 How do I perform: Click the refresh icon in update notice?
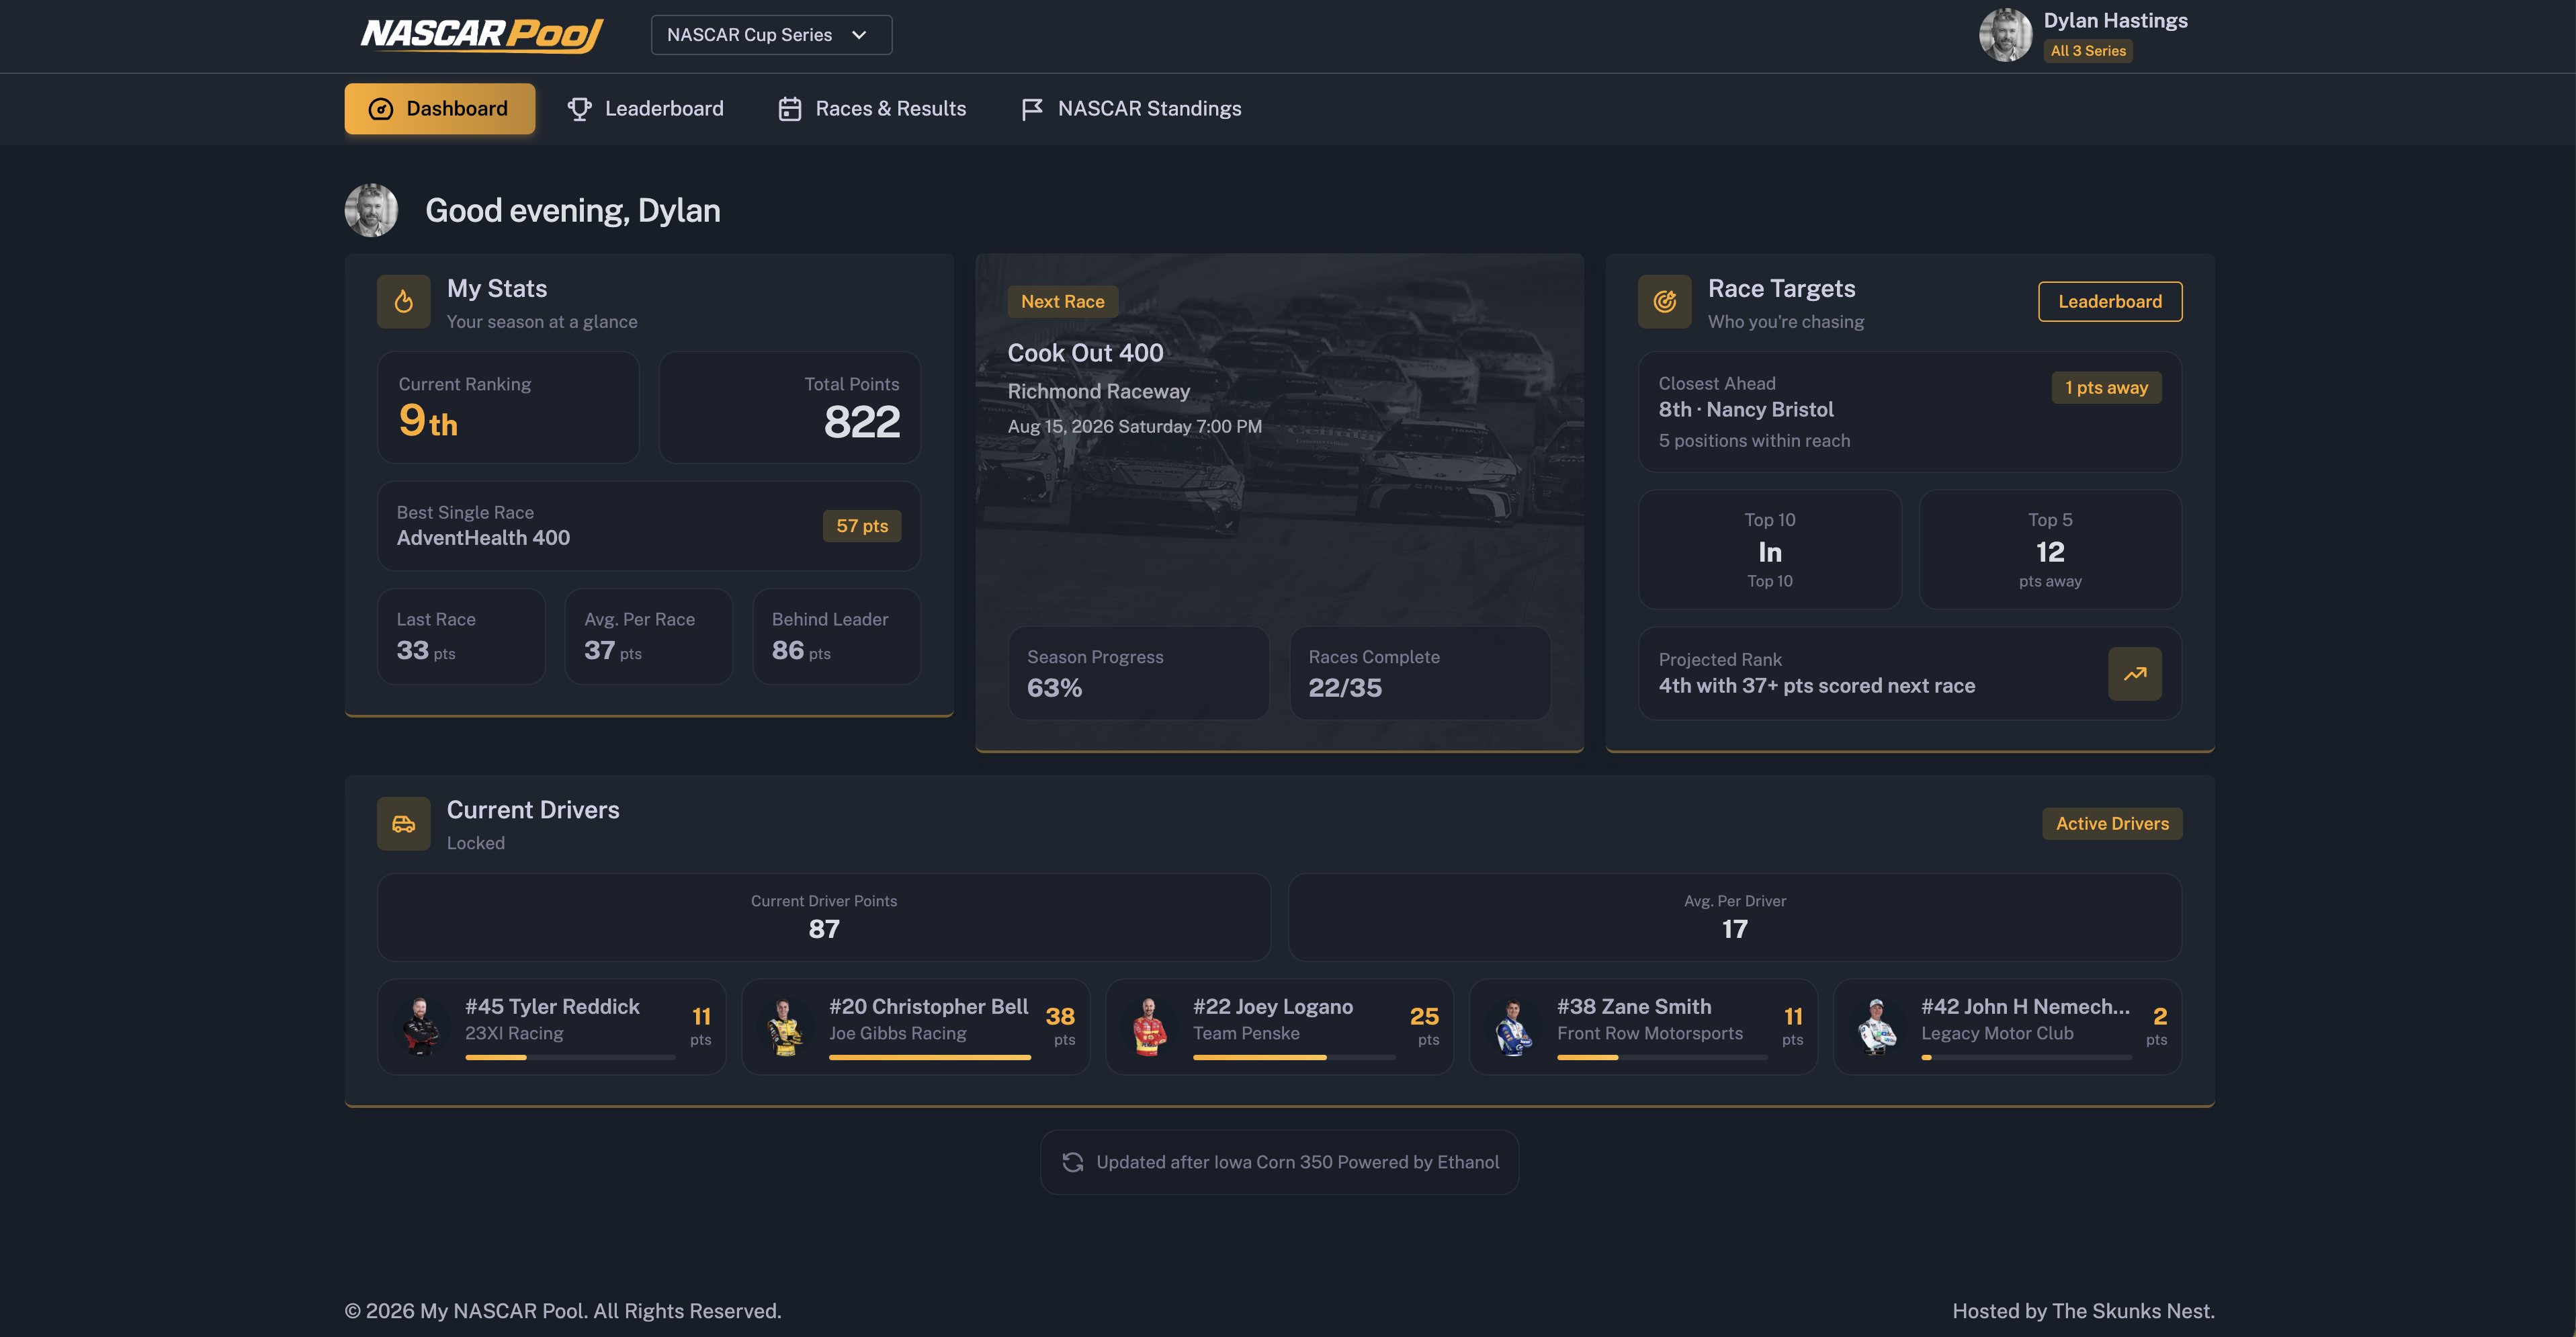1073,1162
